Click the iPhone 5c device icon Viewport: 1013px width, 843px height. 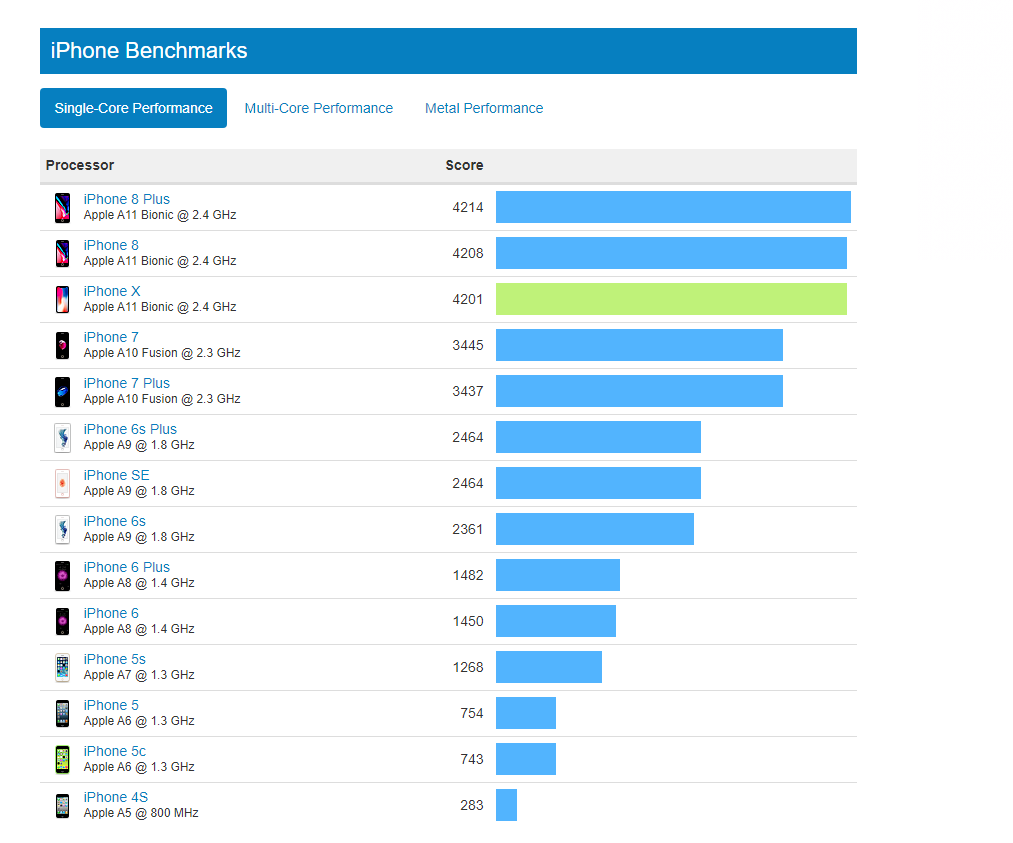pos(63,759)
